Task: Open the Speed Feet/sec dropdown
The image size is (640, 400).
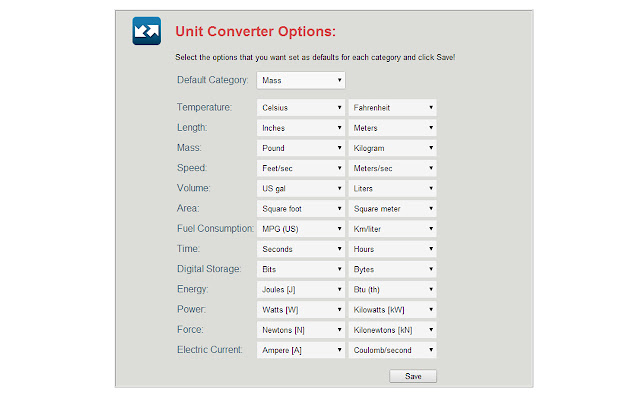Action: tap(301, 169)
